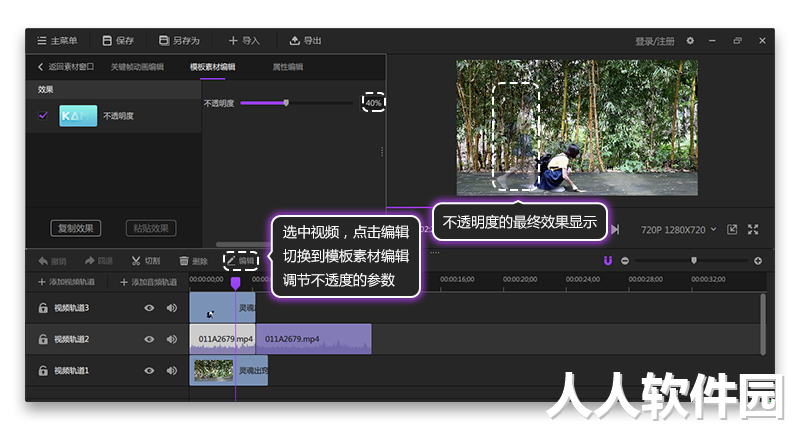Click the 00:00:16;00 ruler mark
The height and width of the screenshot is (430, 800).
[457, 280]
